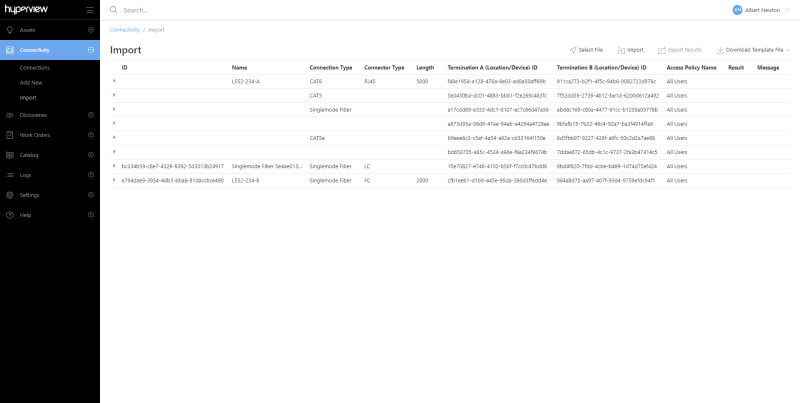The width and height of the screenshot is (800, 403).
Task: Click the Help question mark icon
Action: pyautogui.click(x=9, y=215)
